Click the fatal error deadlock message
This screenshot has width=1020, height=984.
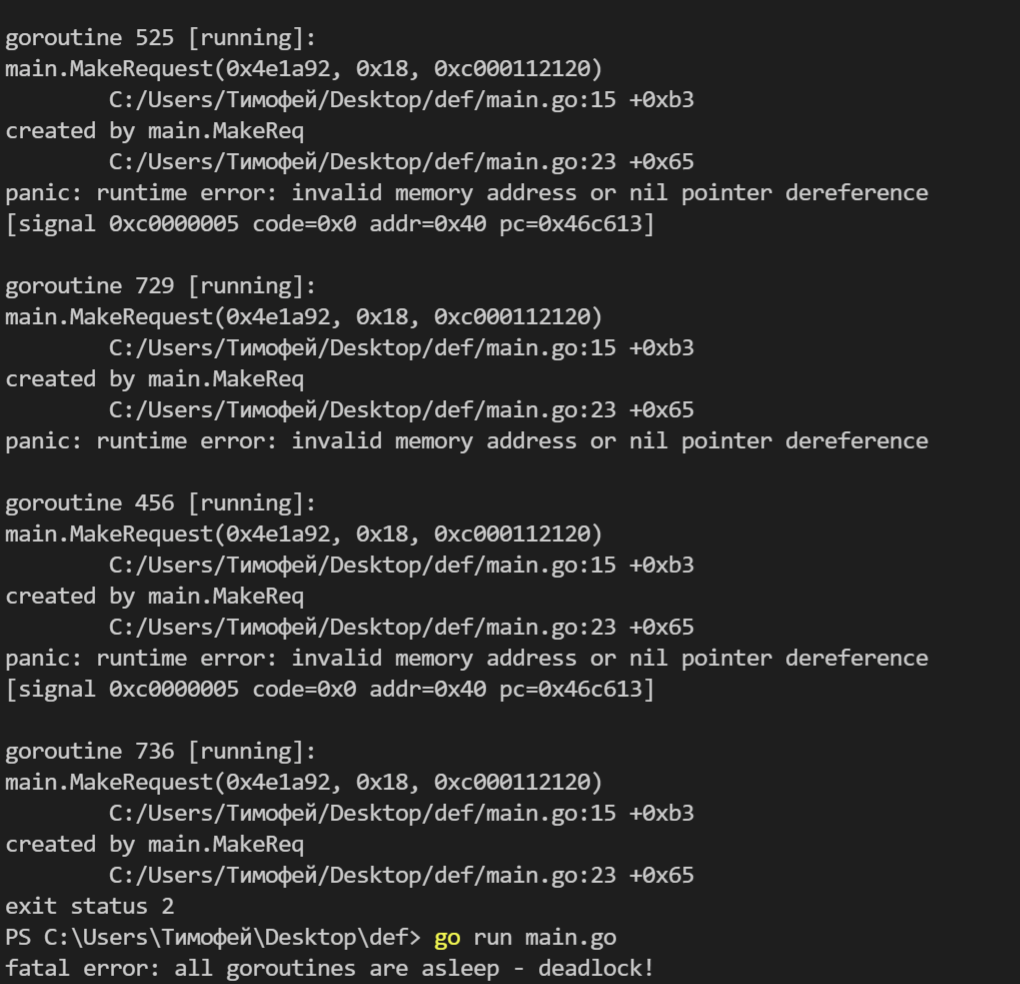point(329,968)
